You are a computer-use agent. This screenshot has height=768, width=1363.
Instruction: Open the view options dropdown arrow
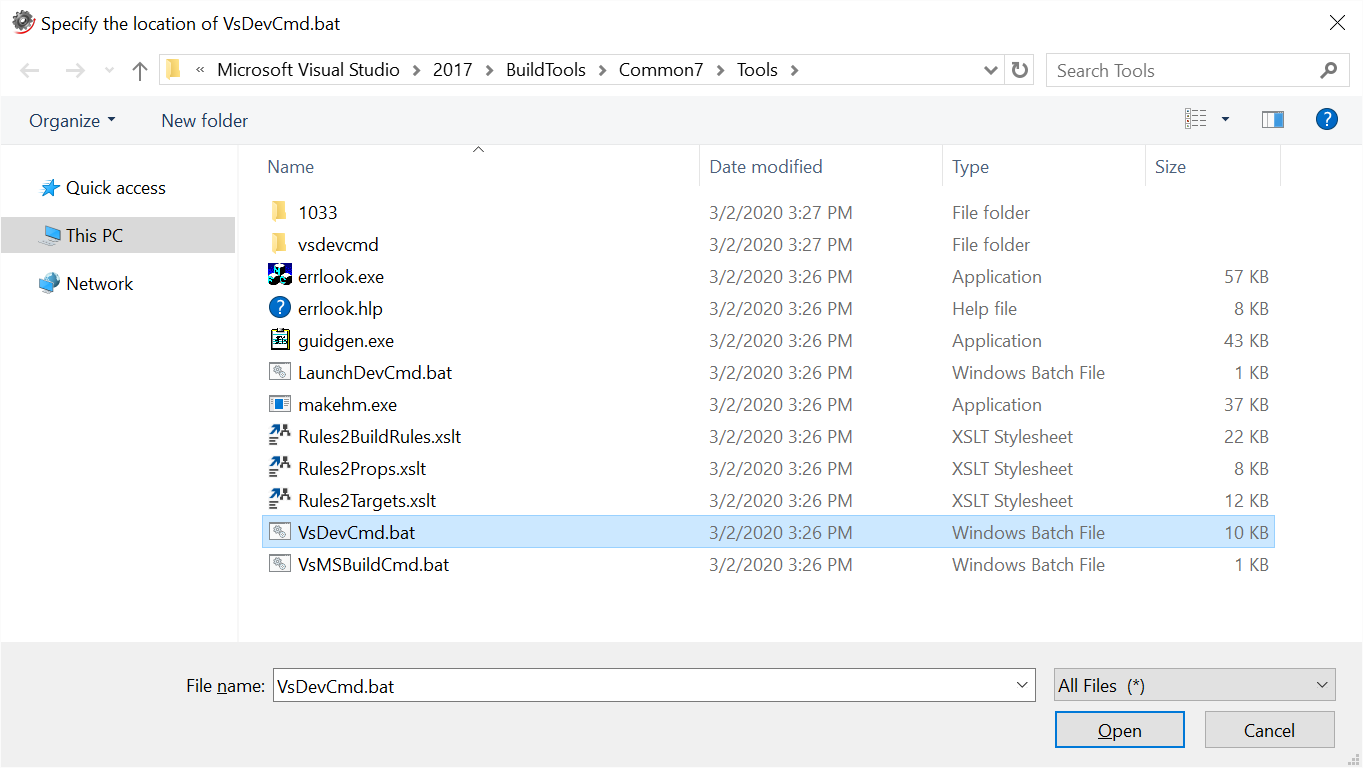[1225, 120]
